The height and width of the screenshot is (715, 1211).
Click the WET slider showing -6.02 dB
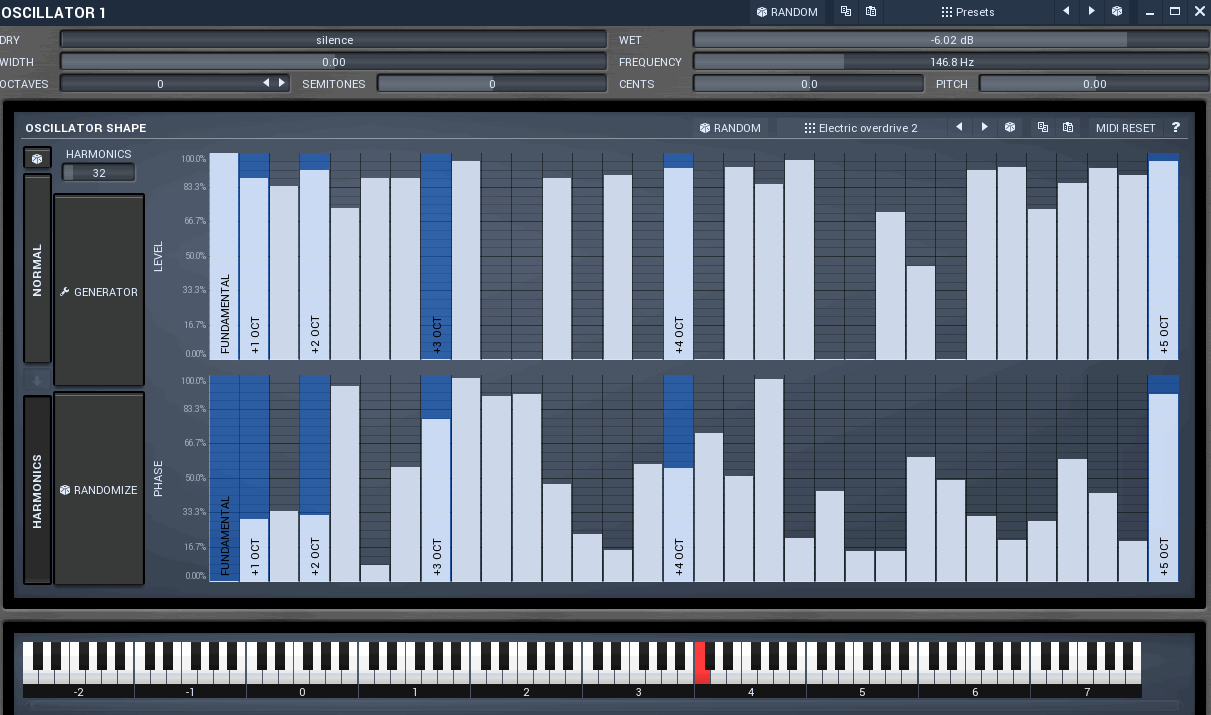coord(951,40)
